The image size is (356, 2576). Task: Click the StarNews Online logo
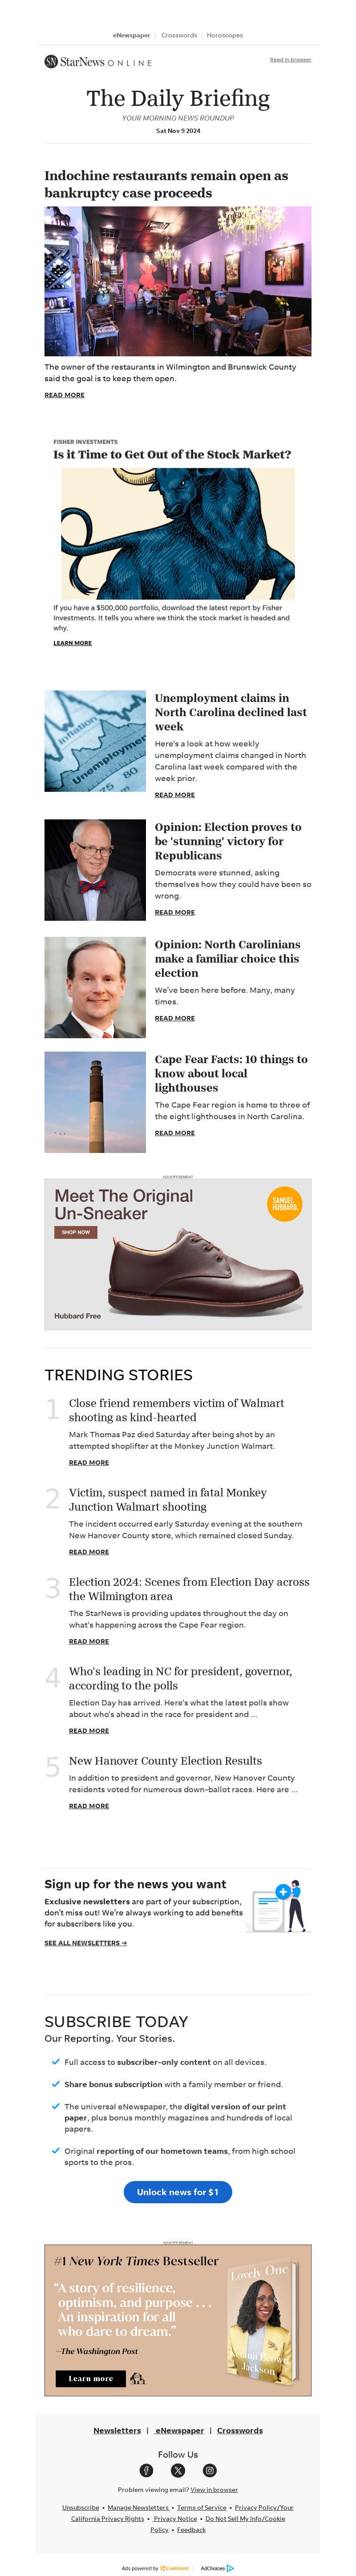[x=98, y=62]
